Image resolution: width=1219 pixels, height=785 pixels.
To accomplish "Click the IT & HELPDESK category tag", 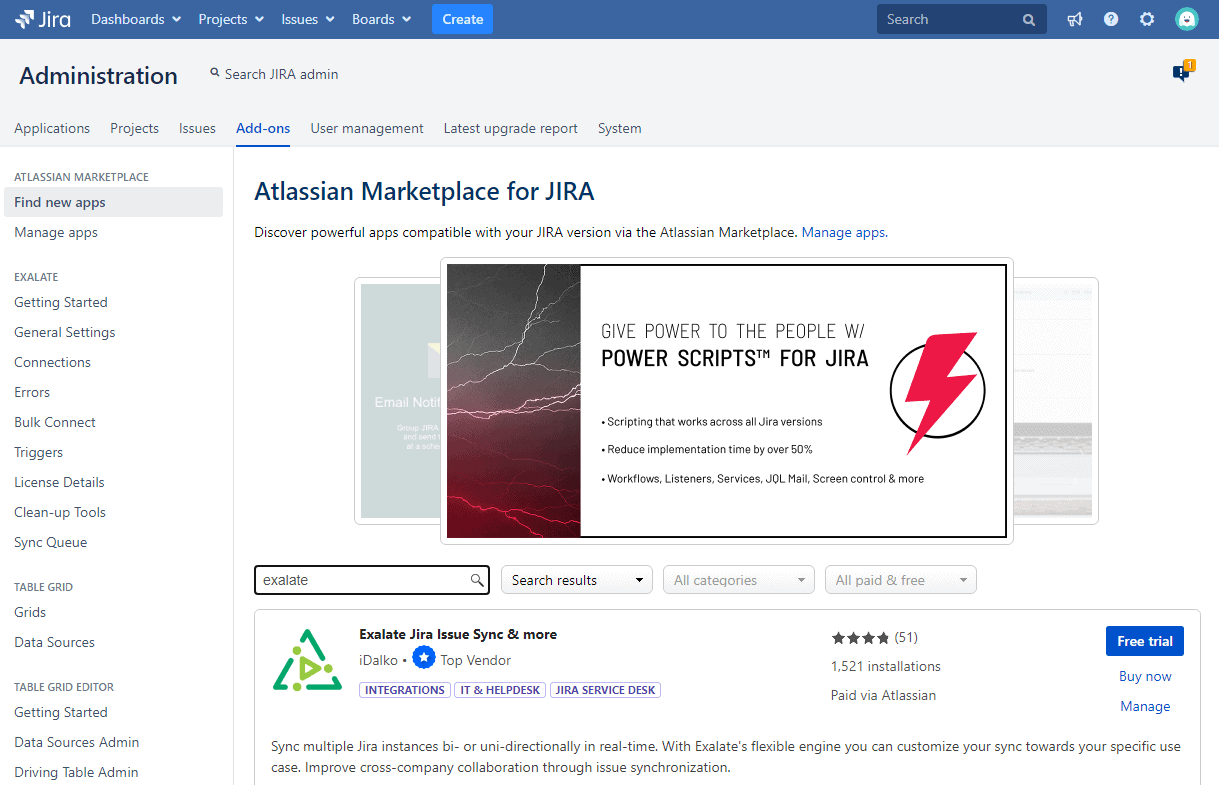I will (500, 690).
